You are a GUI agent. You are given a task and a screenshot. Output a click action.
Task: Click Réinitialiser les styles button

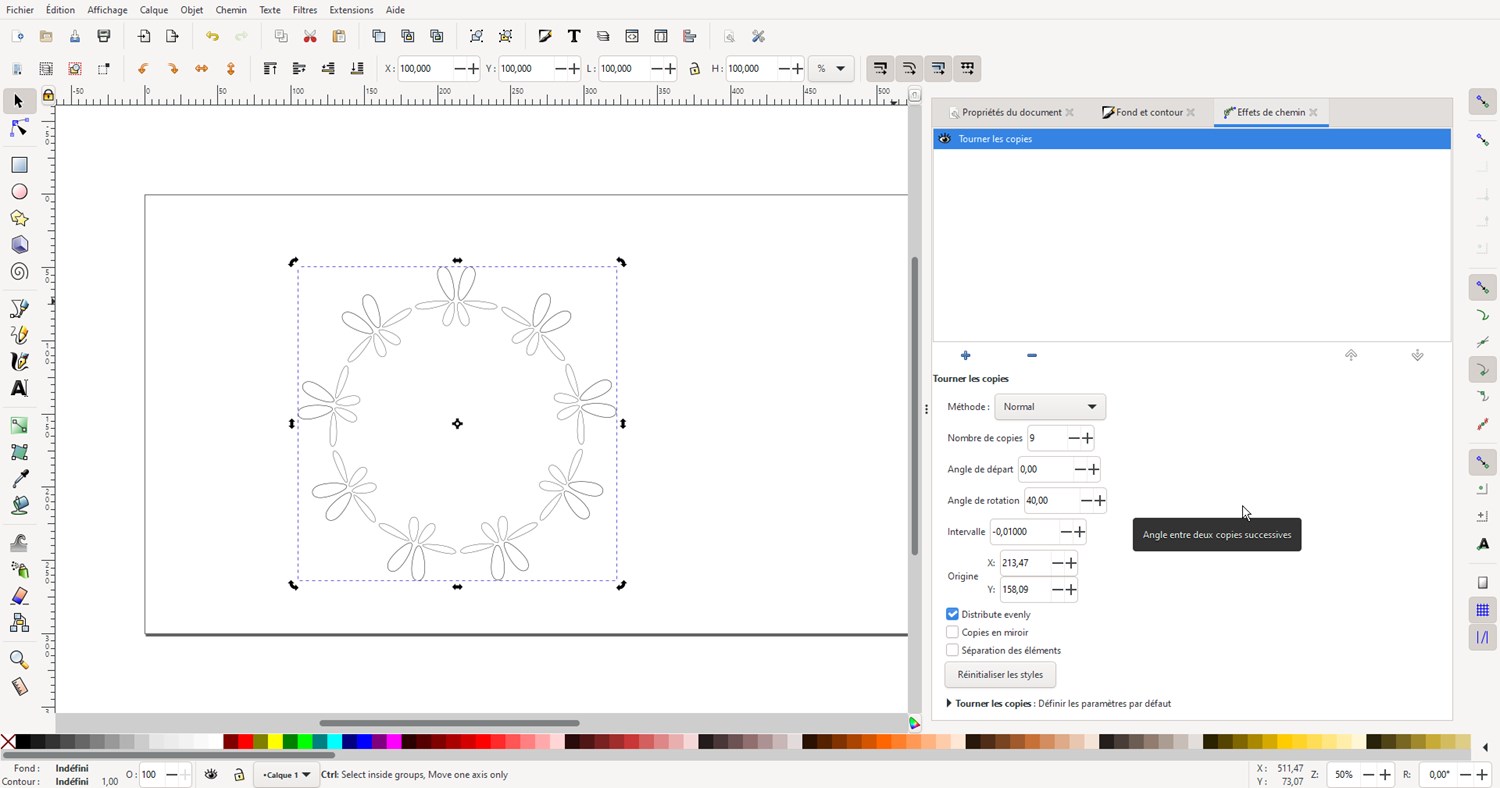[1000, 675]
